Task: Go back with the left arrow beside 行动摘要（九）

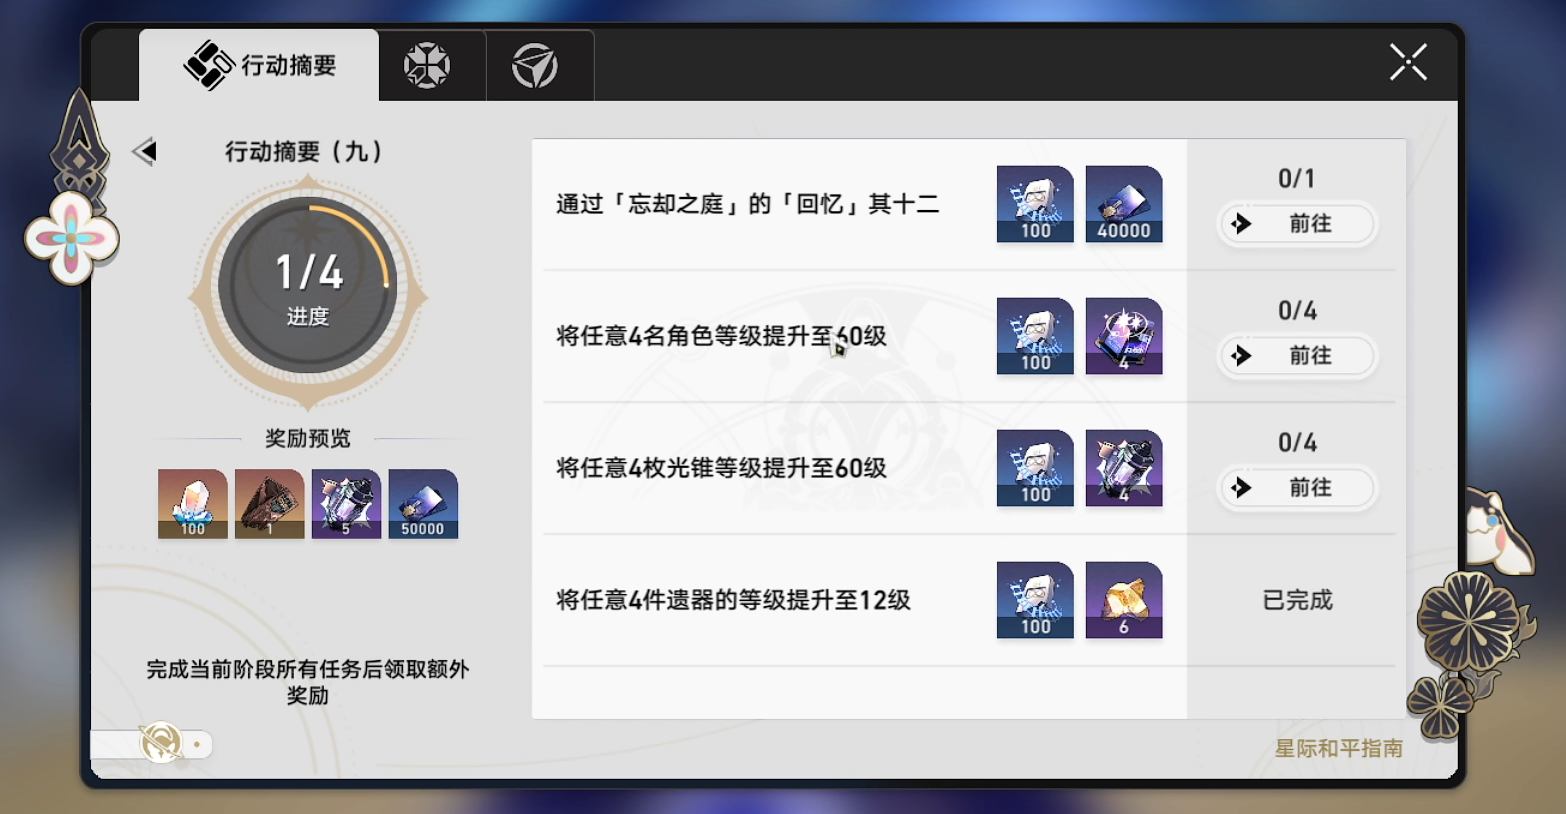Action: pos(145,151)
